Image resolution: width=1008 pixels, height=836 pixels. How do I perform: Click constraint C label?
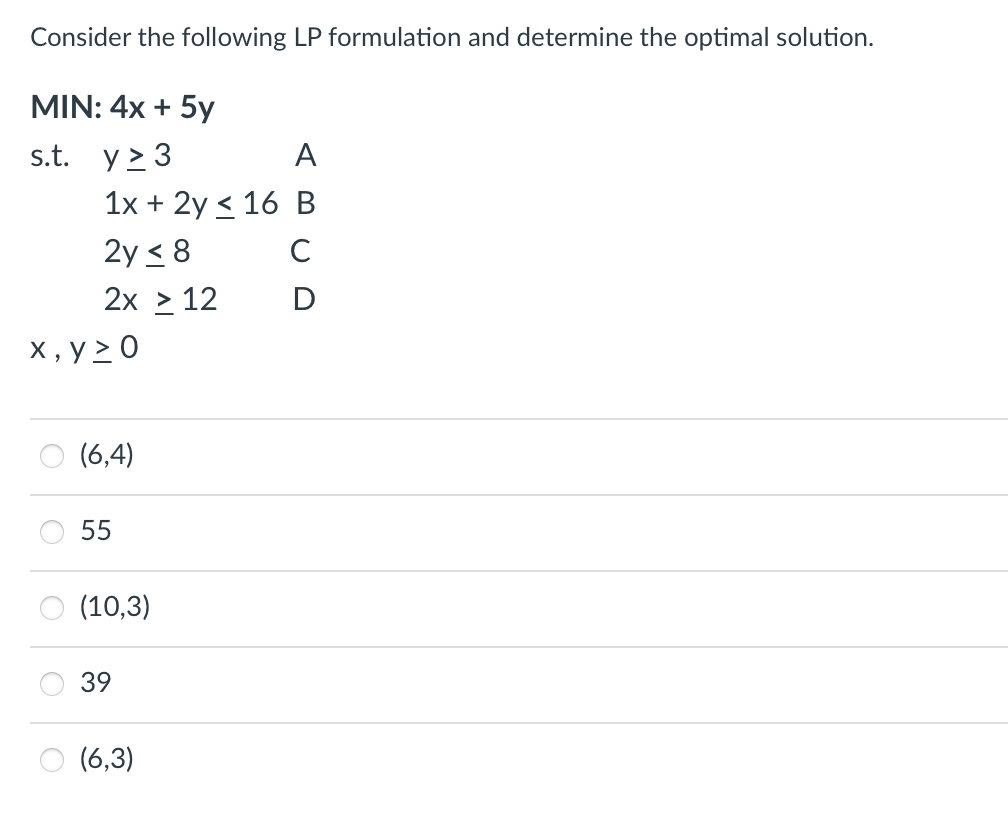pyautogui.click(x=299, y=251)
